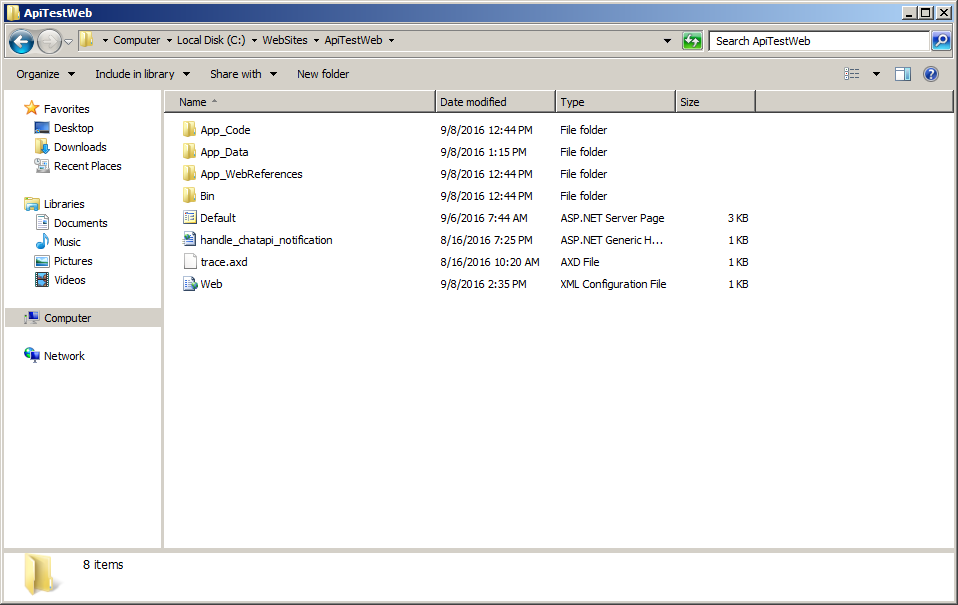
Task: Click the 3 KB size cell
Action: coord(738,218)
